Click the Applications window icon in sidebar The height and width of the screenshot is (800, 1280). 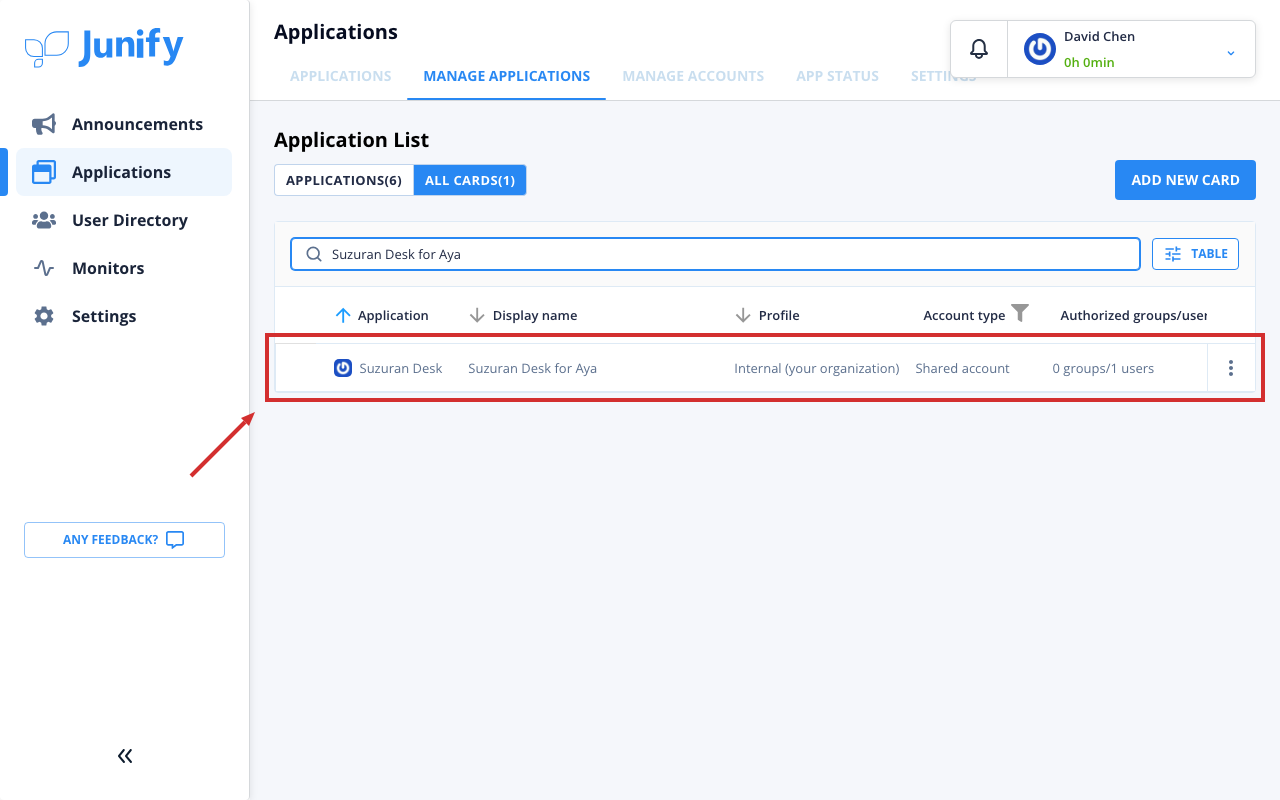pos(44,172)
